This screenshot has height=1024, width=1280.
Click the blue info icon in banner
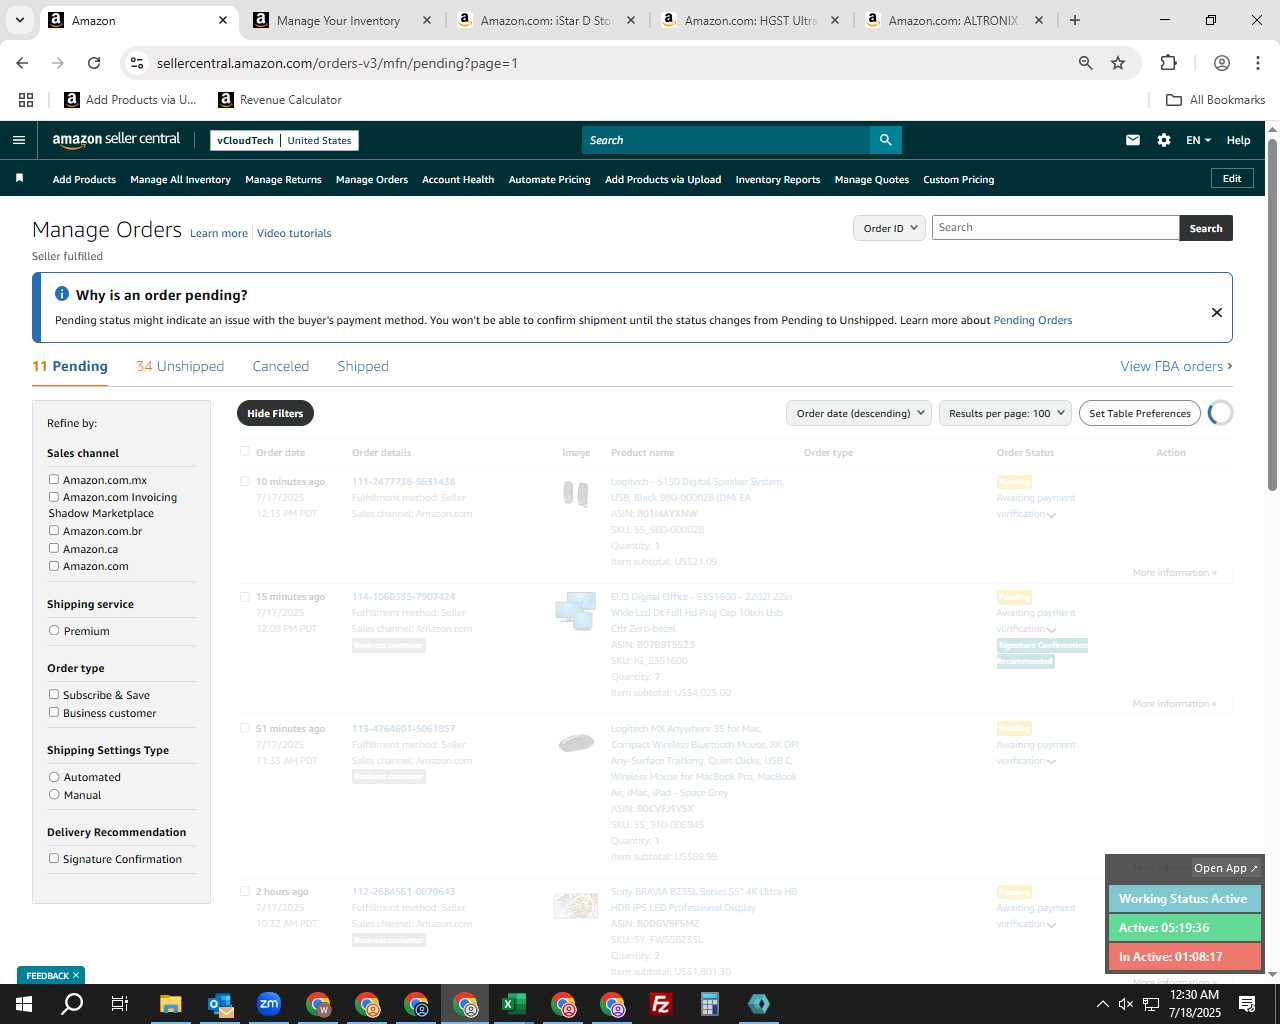[x=62, y=294]
